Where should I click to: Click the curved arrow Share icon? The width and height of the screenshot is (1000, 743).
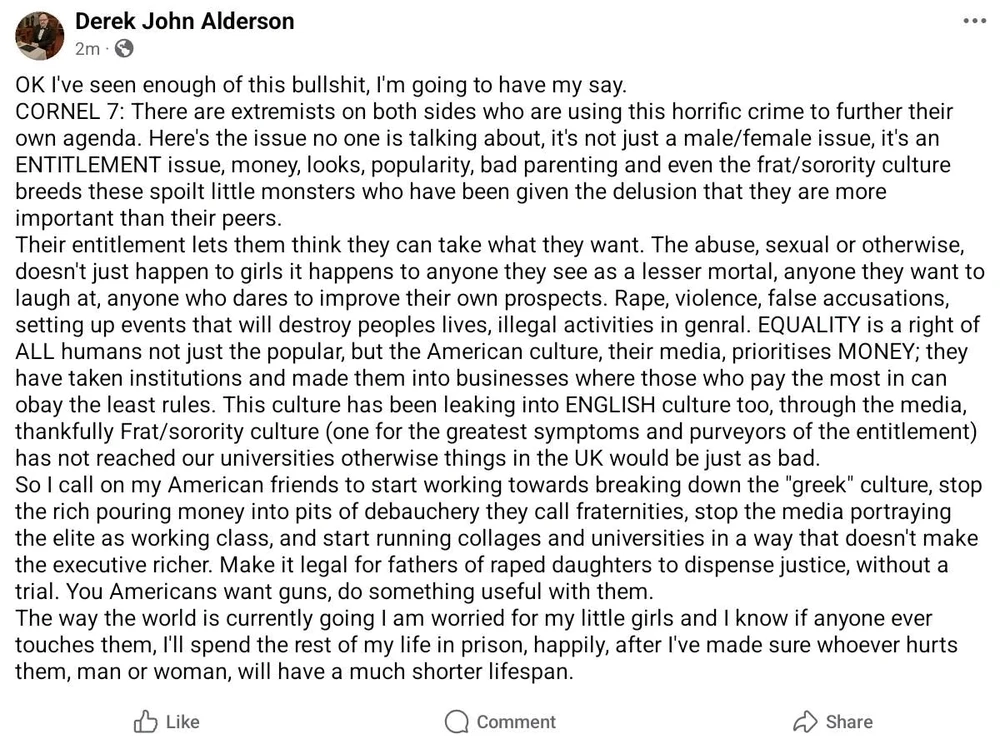click(x=805, y=721)
